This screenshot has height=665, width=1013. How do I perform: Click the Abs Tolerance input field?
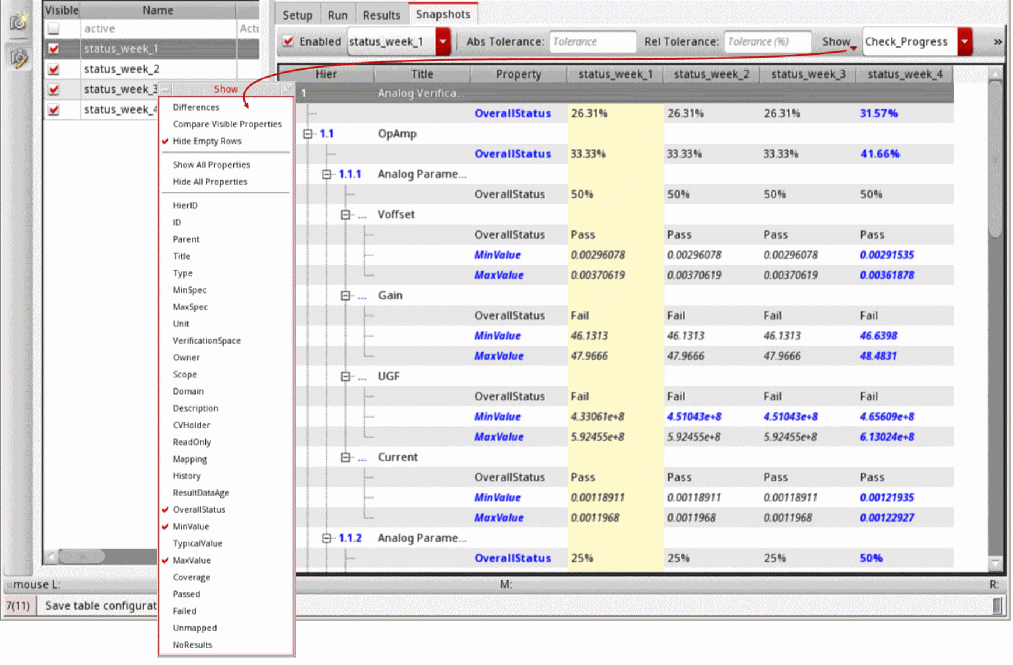tap(592, 42)
